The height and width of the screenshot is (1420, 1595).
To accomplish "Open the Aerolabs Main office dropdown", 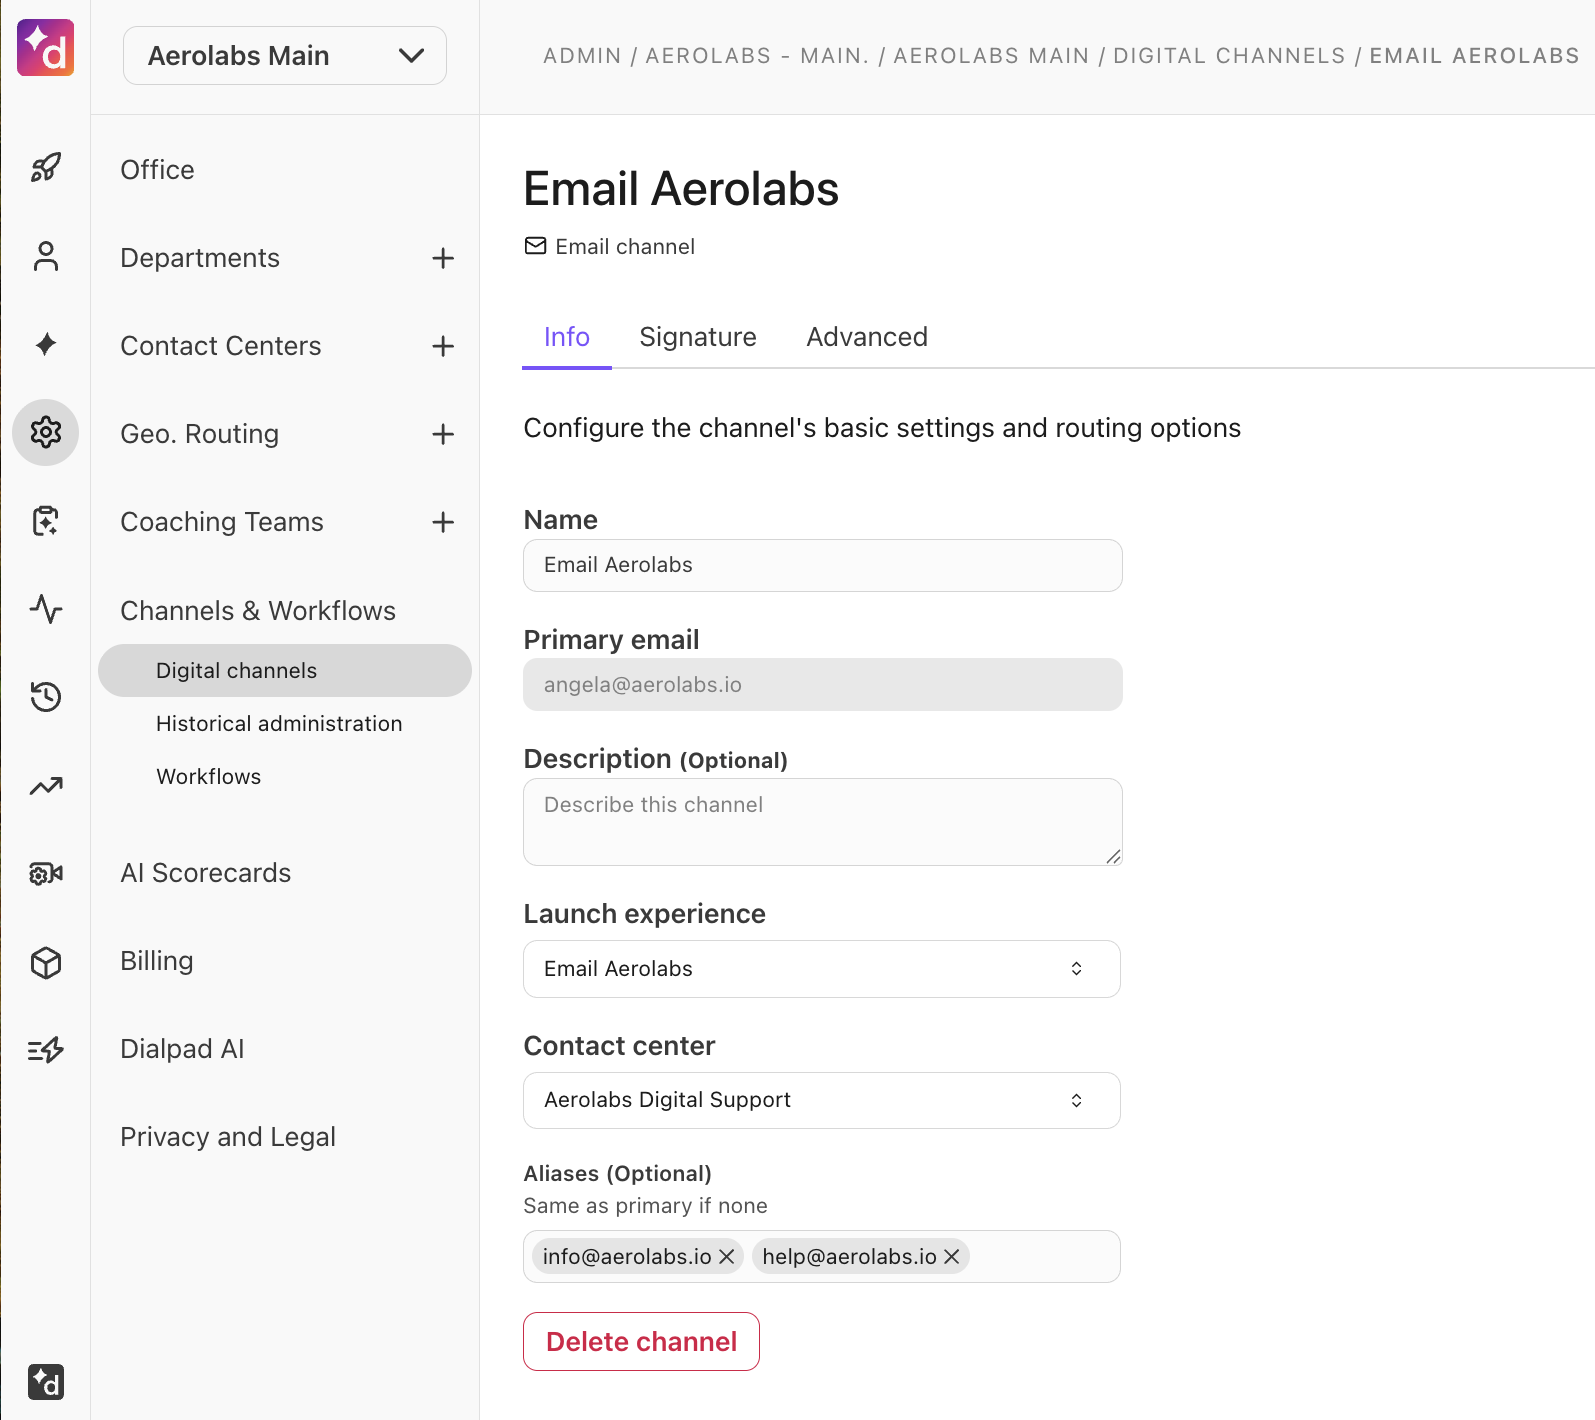I will point(285,56).
